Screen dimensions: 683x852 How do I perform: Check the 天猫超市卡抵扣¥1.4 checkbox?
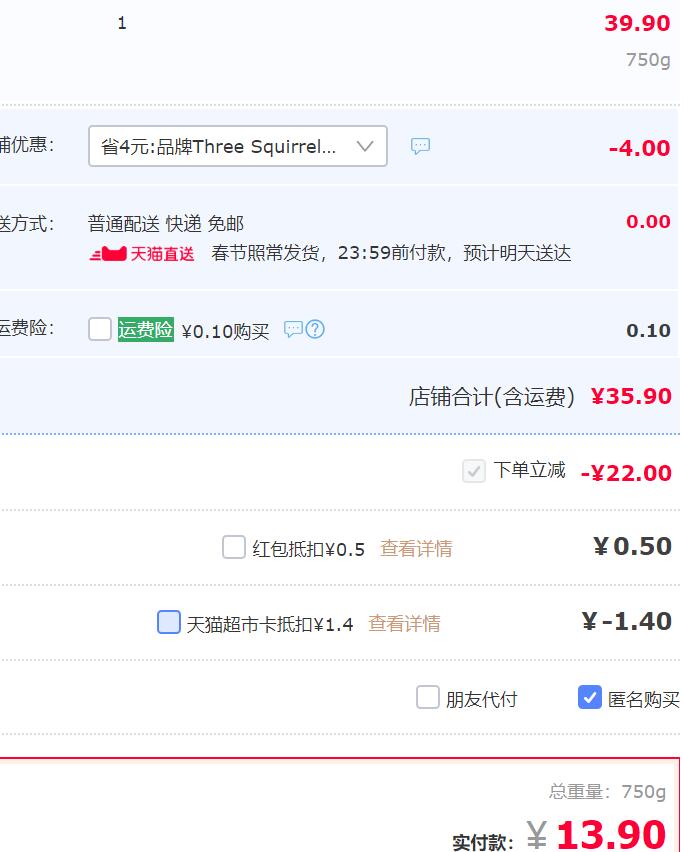click(x=168, y=622)
